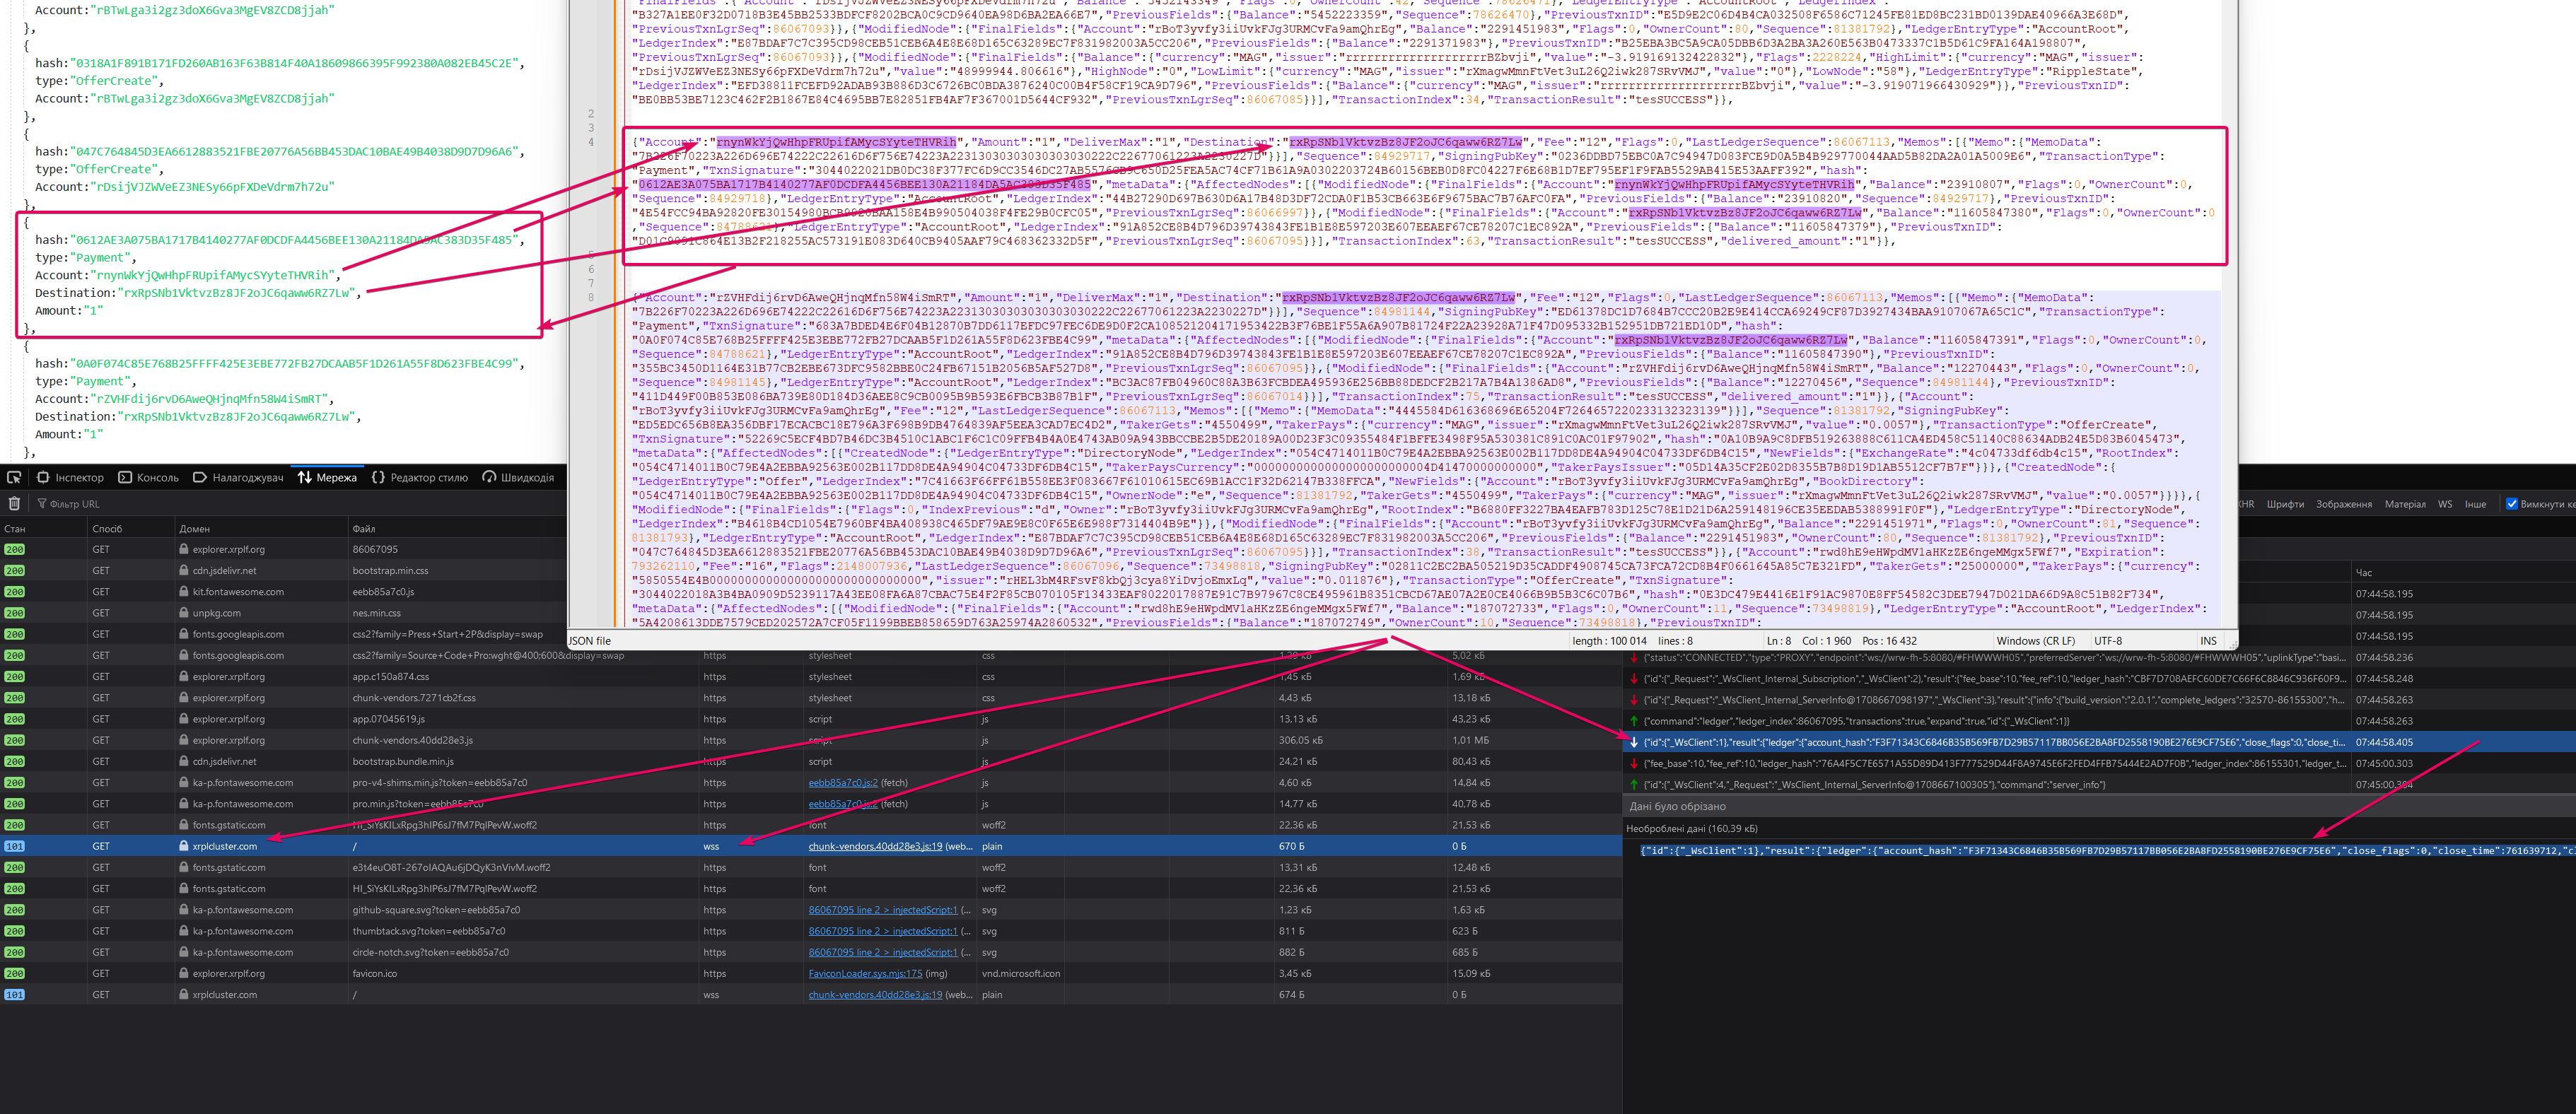Screen dimensions: 2576x1114
Task: Expand the Необроблені дані section
Action: 1691,828
